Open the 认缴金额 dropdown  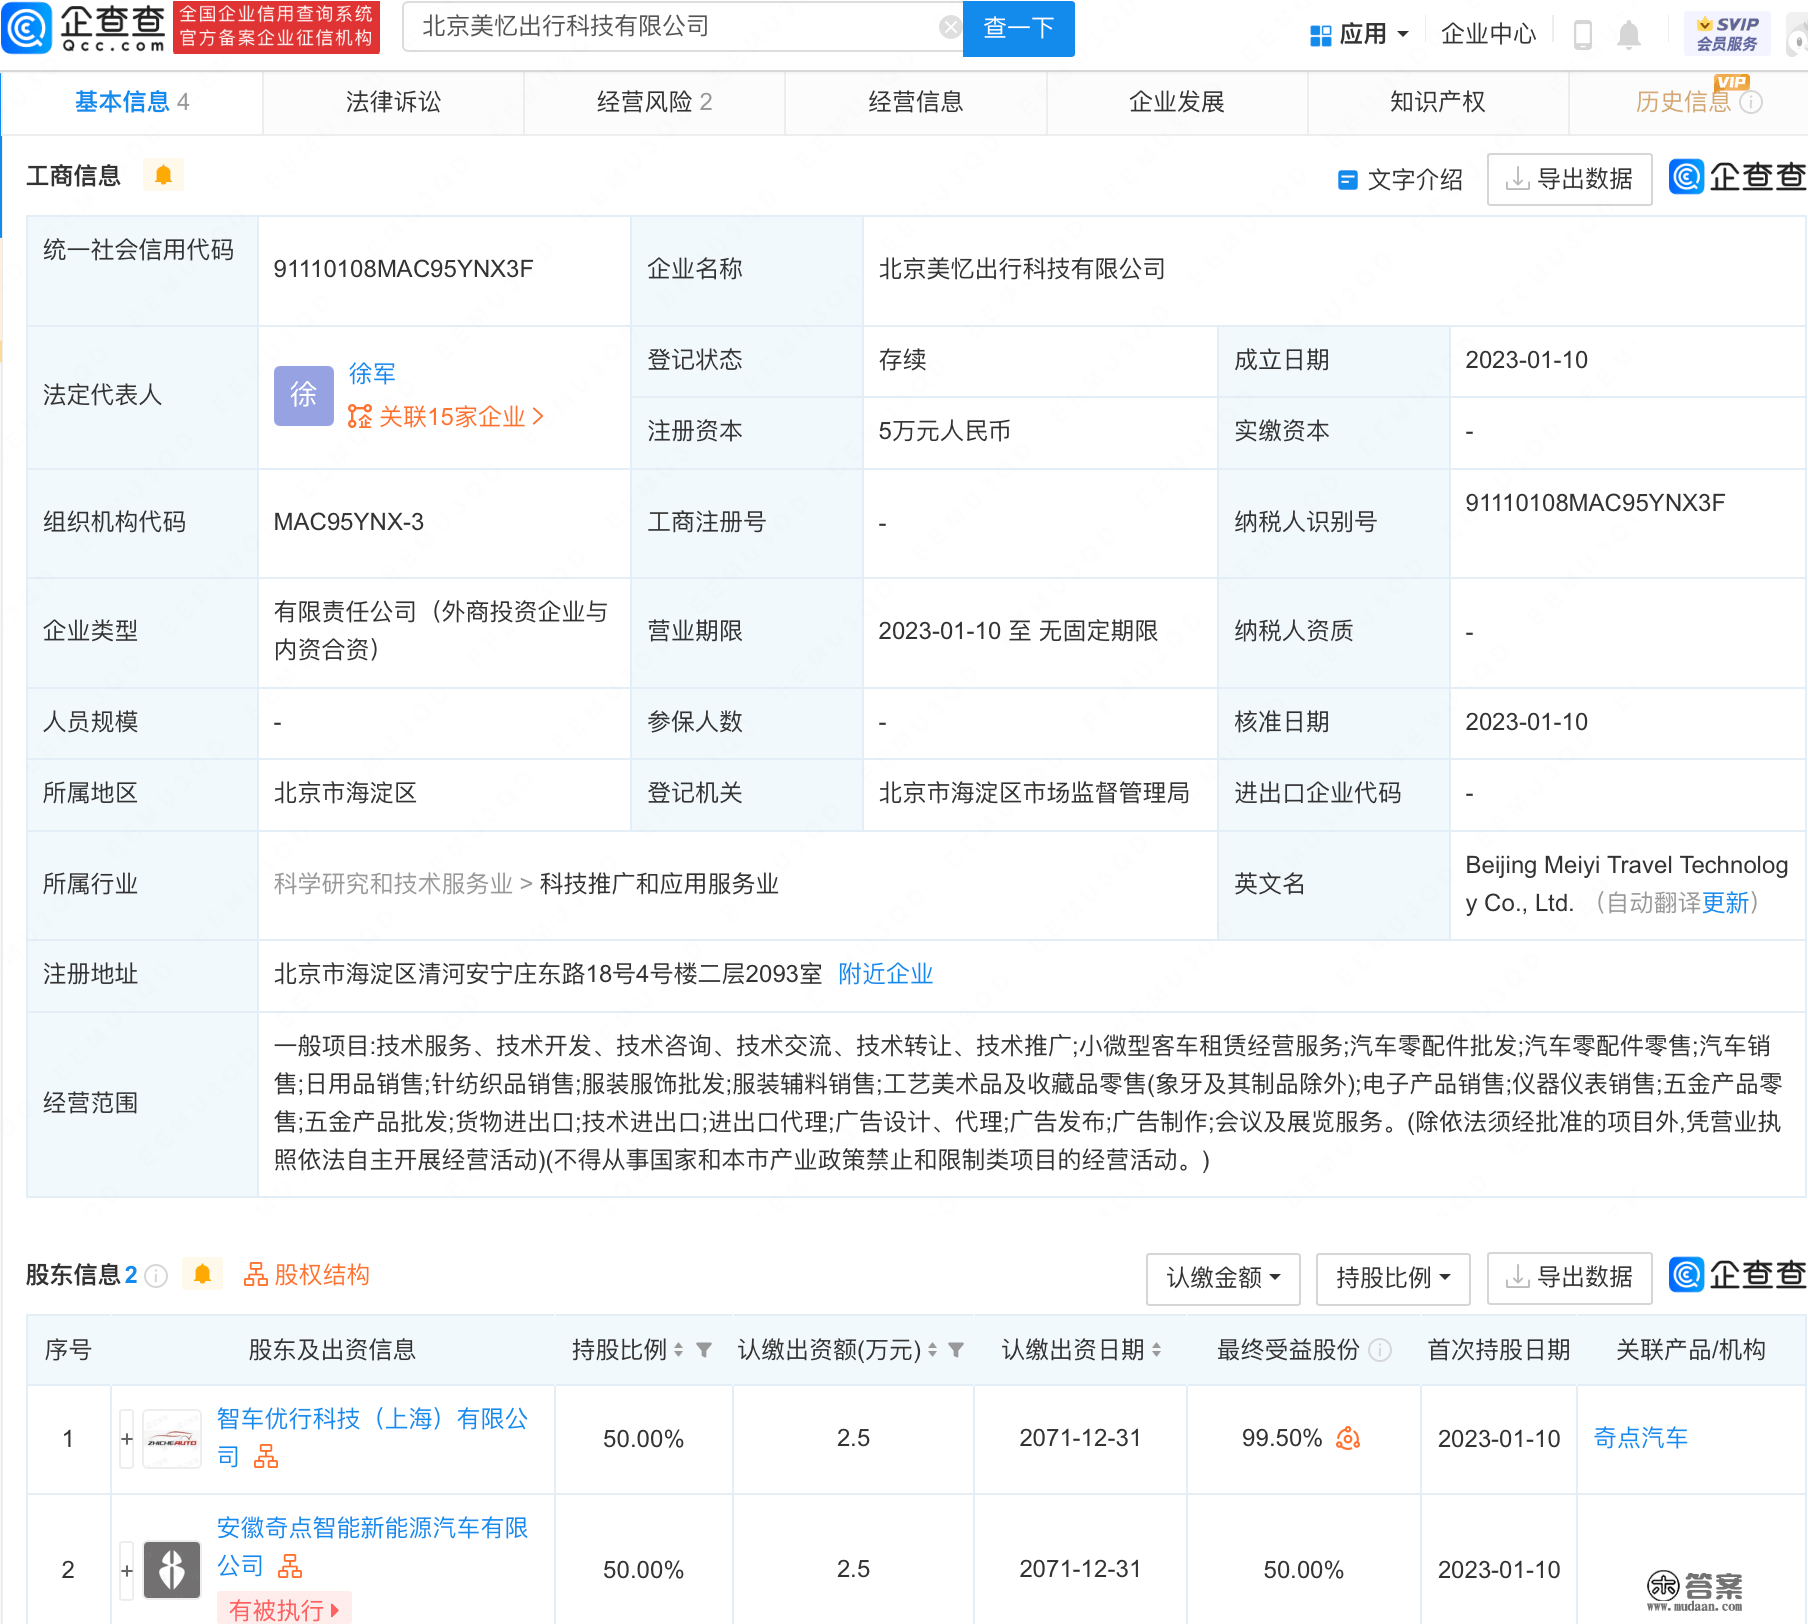pos(1223,1278)
